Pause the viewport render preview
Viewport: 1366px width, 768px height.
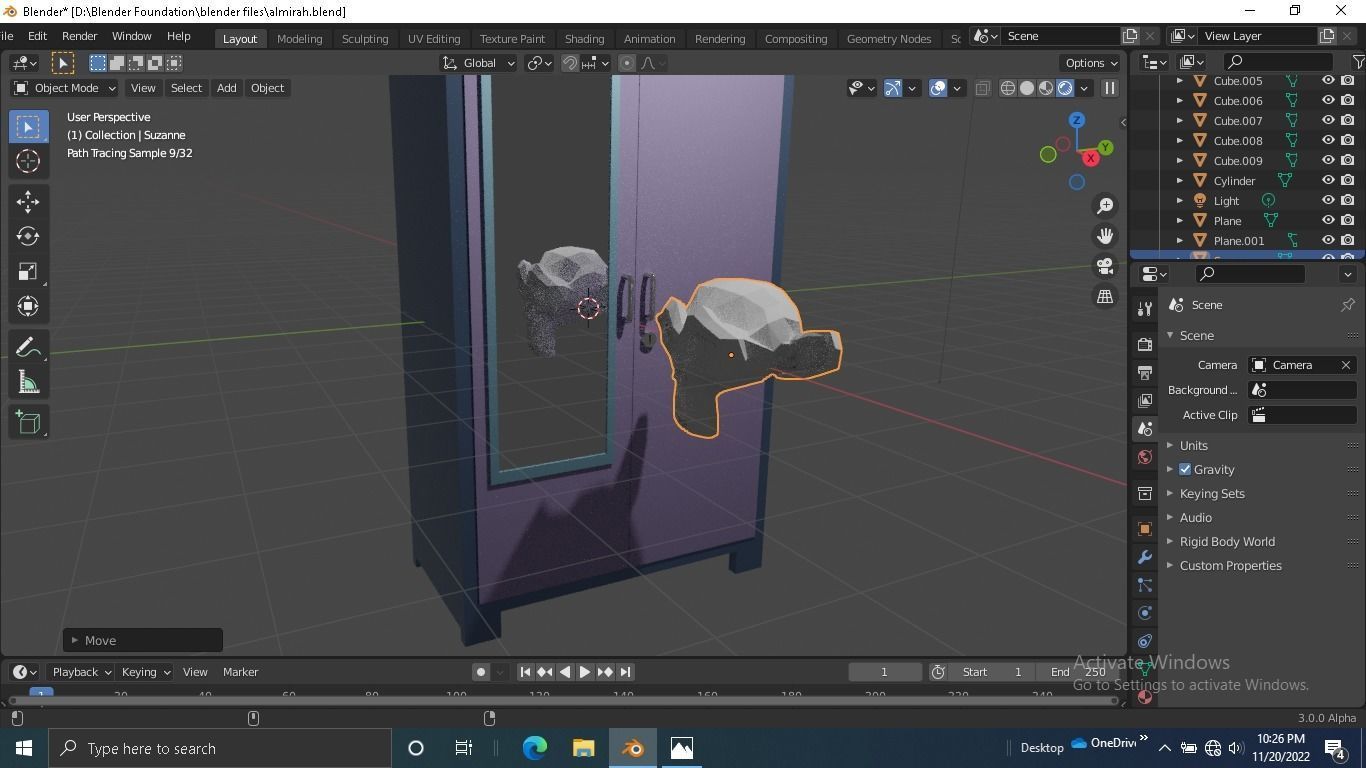[1109, 88]
